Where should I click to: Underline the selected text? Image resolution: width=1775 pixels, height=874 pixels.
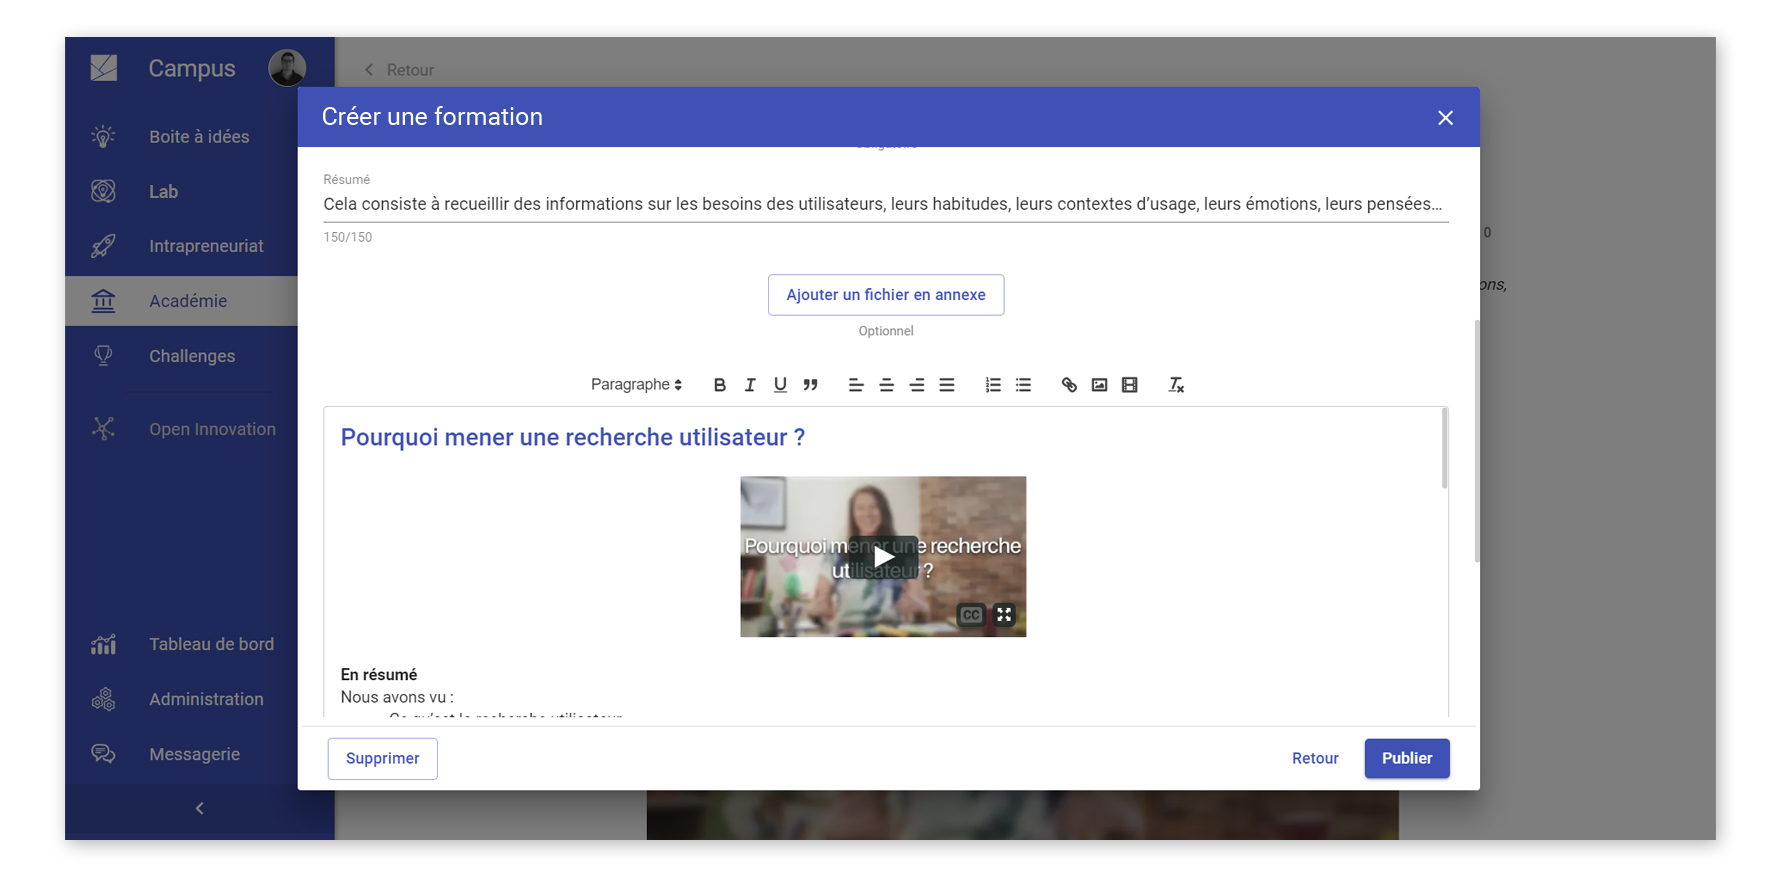(780, 385)
